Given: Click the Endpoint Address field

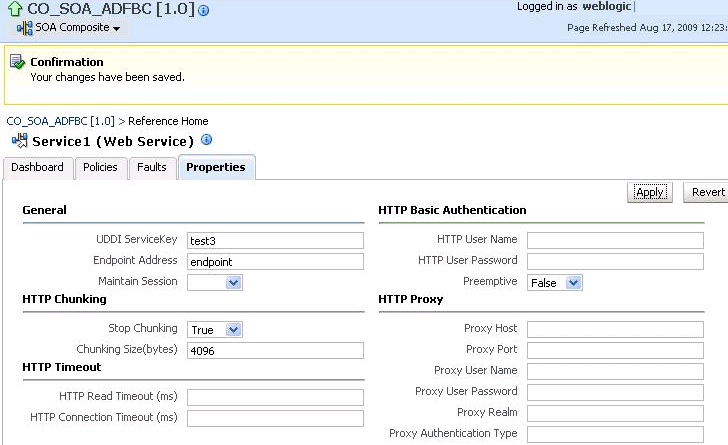Looking at the screenshot, I should pos(275,262).
